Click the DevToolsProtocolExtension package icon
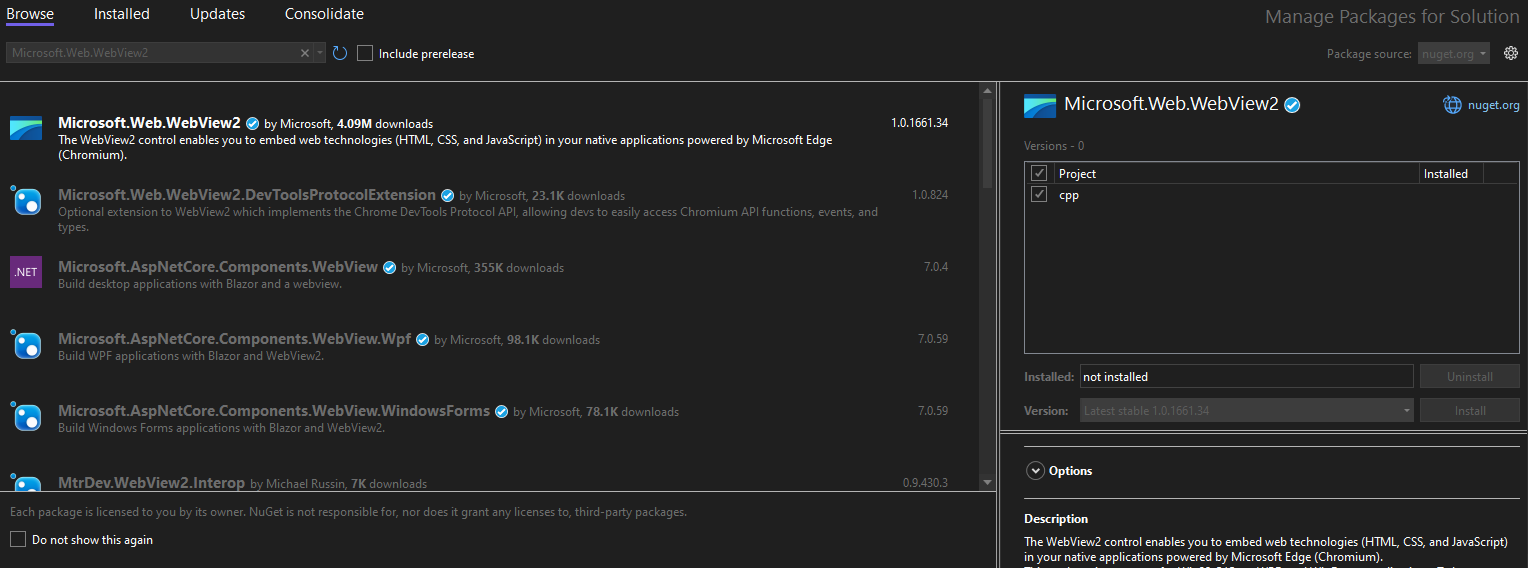The image size is (1528, 568). [x=26, y=201]
